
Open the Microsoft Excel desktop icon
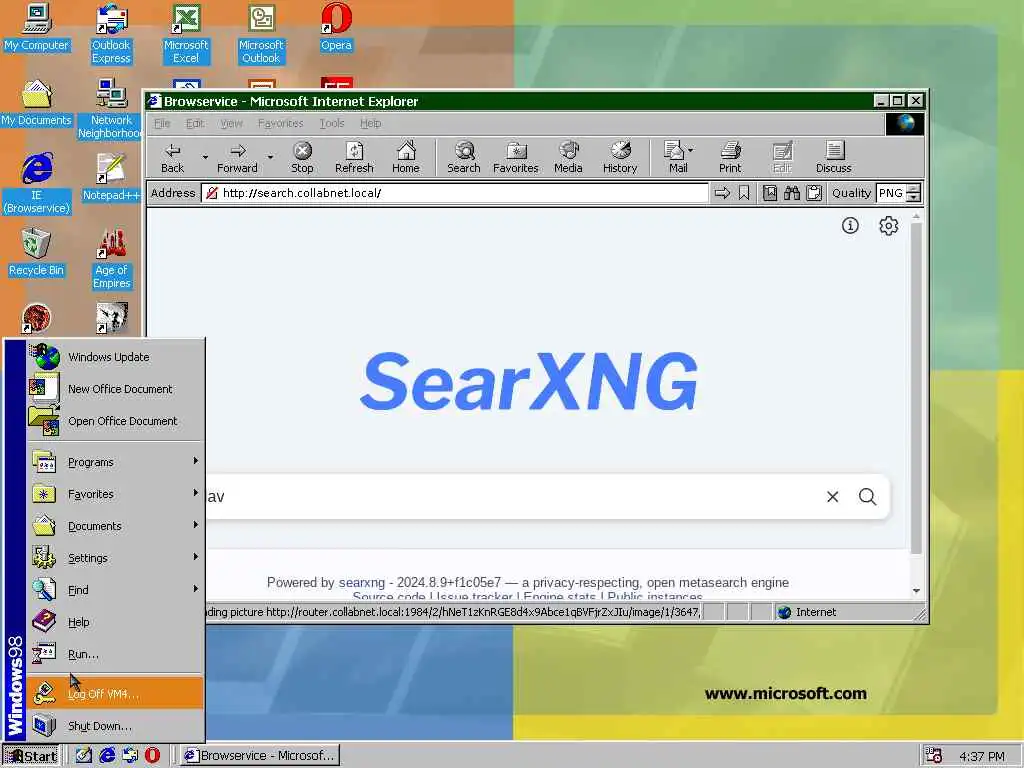[185, 34]
